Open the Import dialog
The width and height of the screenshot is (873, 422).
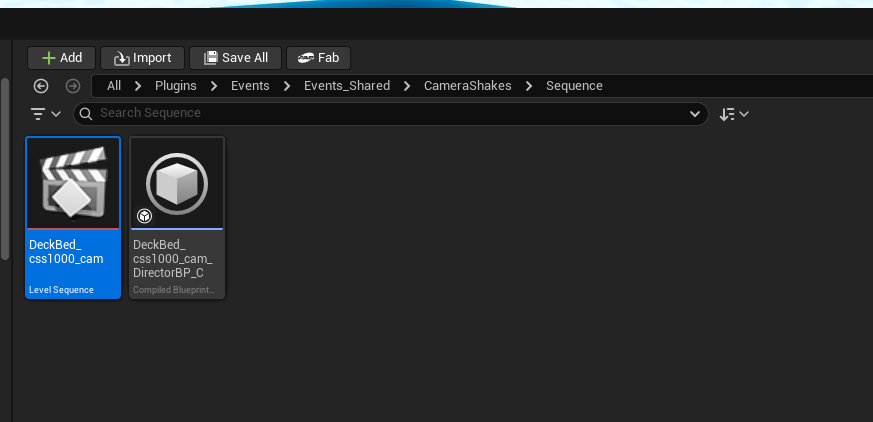pos(142,58)
